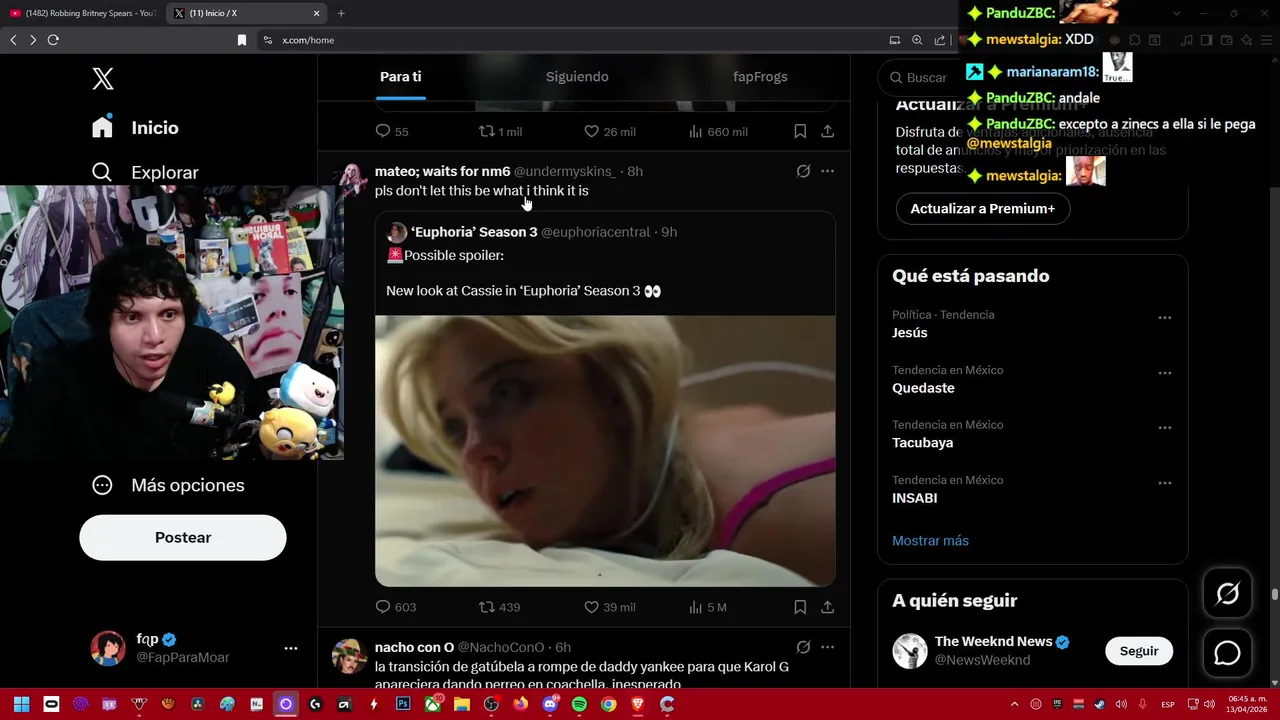
Task: Like the top post with 26 mil likes
Action: [591, 131]
